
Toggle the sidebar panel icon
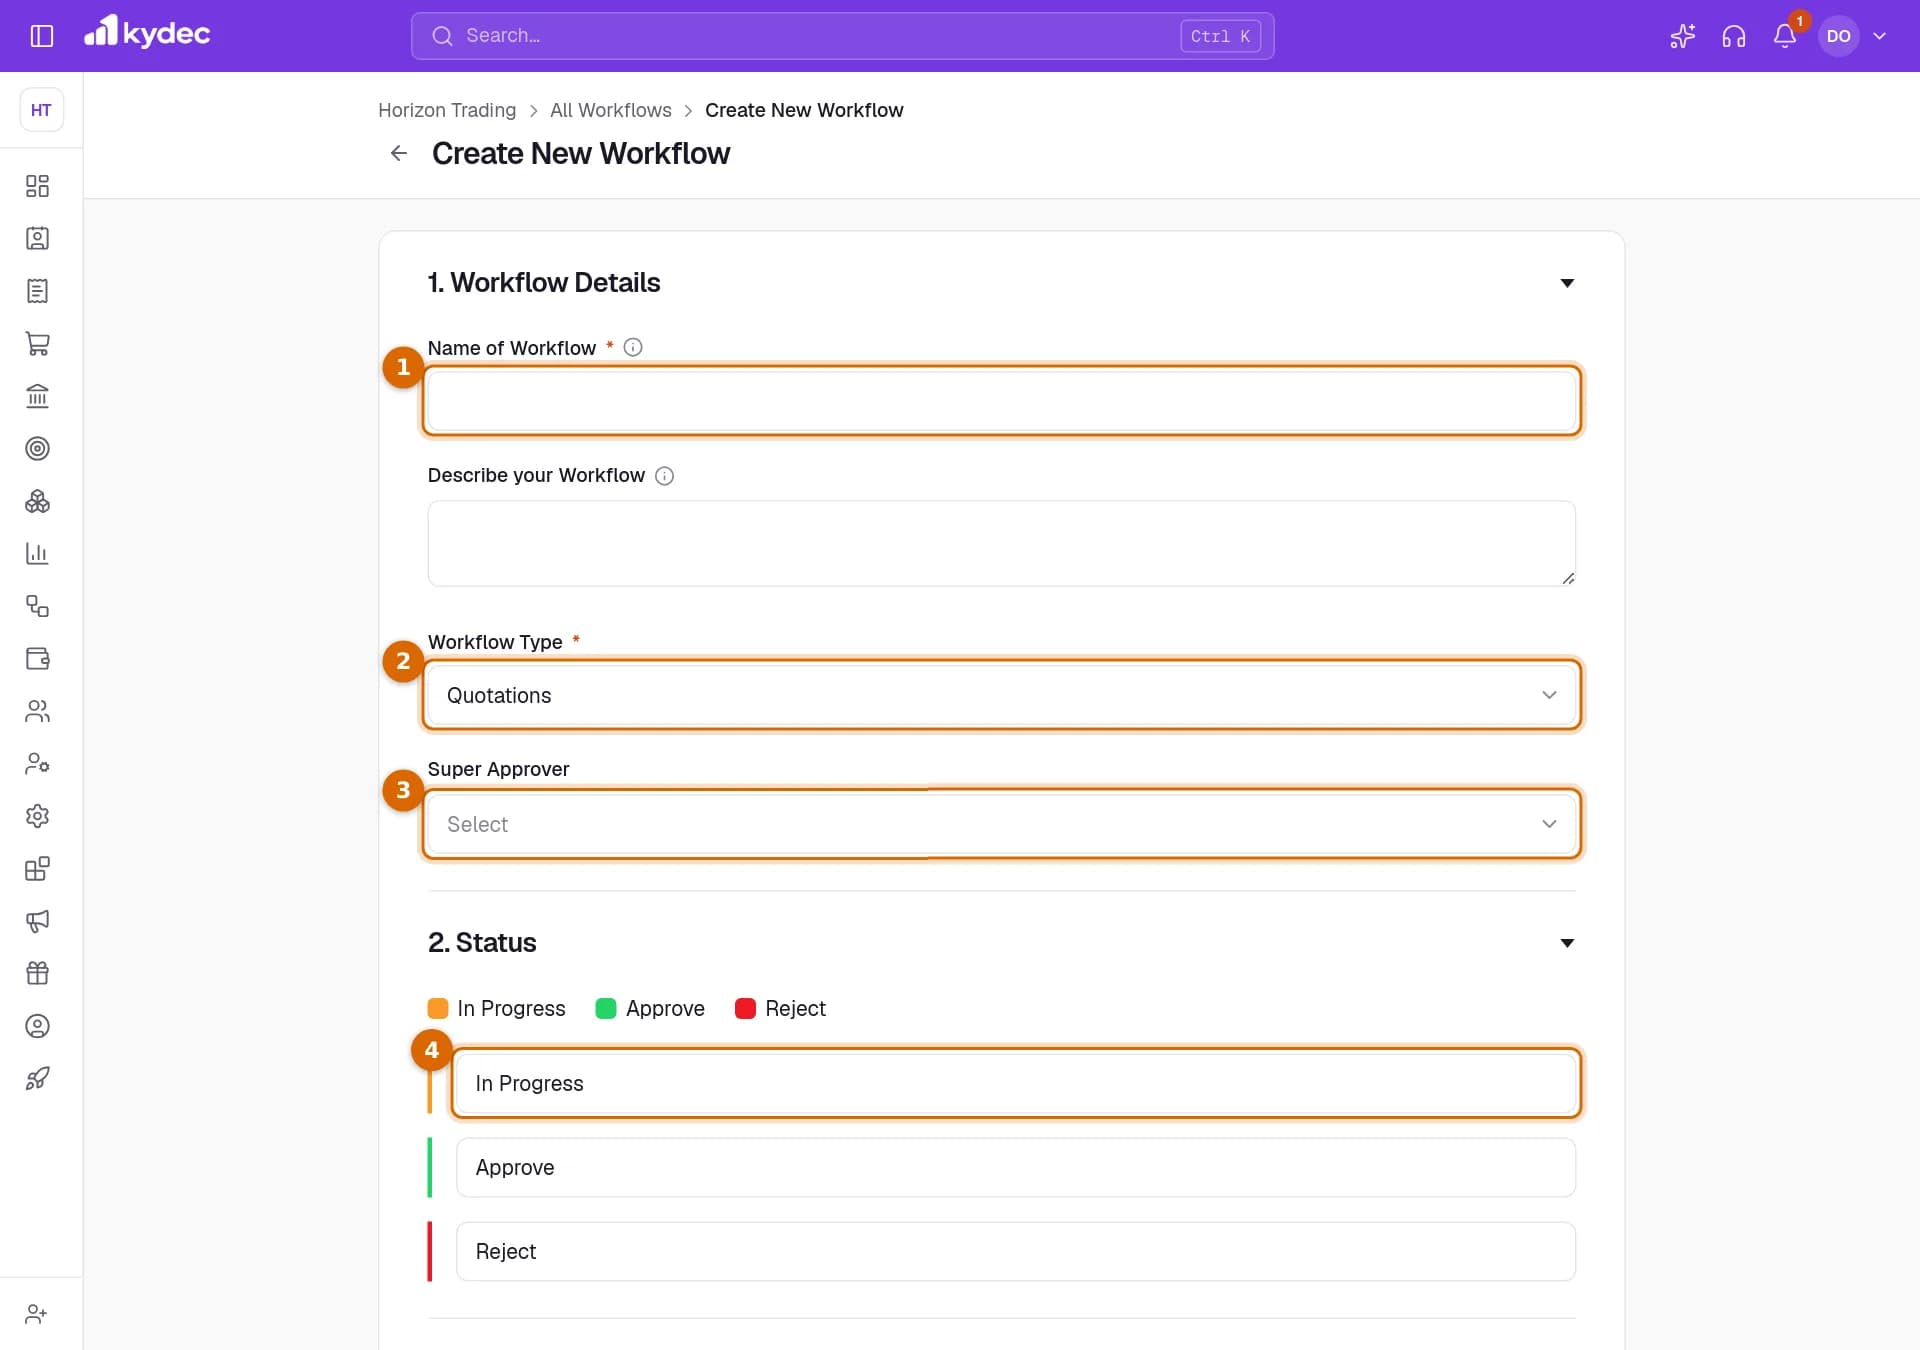(41, 36)
